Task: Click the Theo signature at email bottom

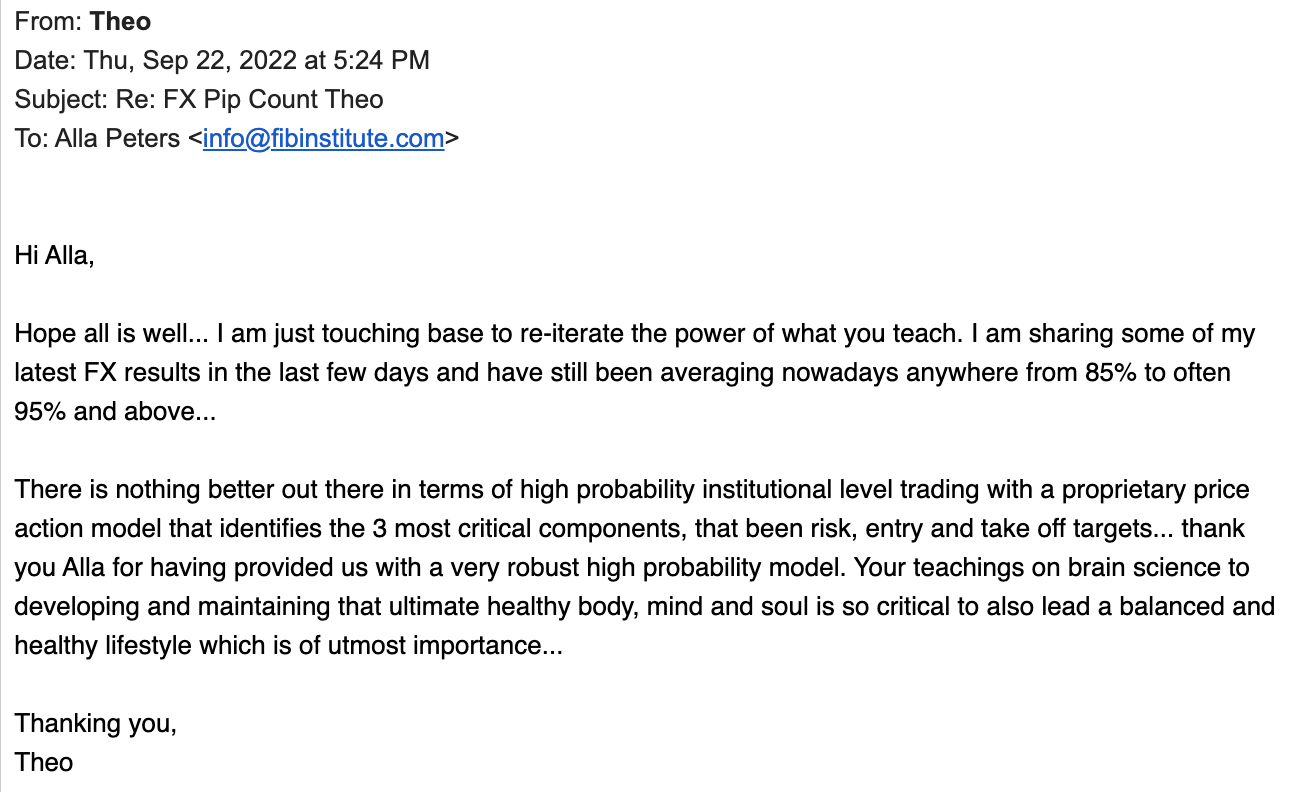Action: pos(44,762)
